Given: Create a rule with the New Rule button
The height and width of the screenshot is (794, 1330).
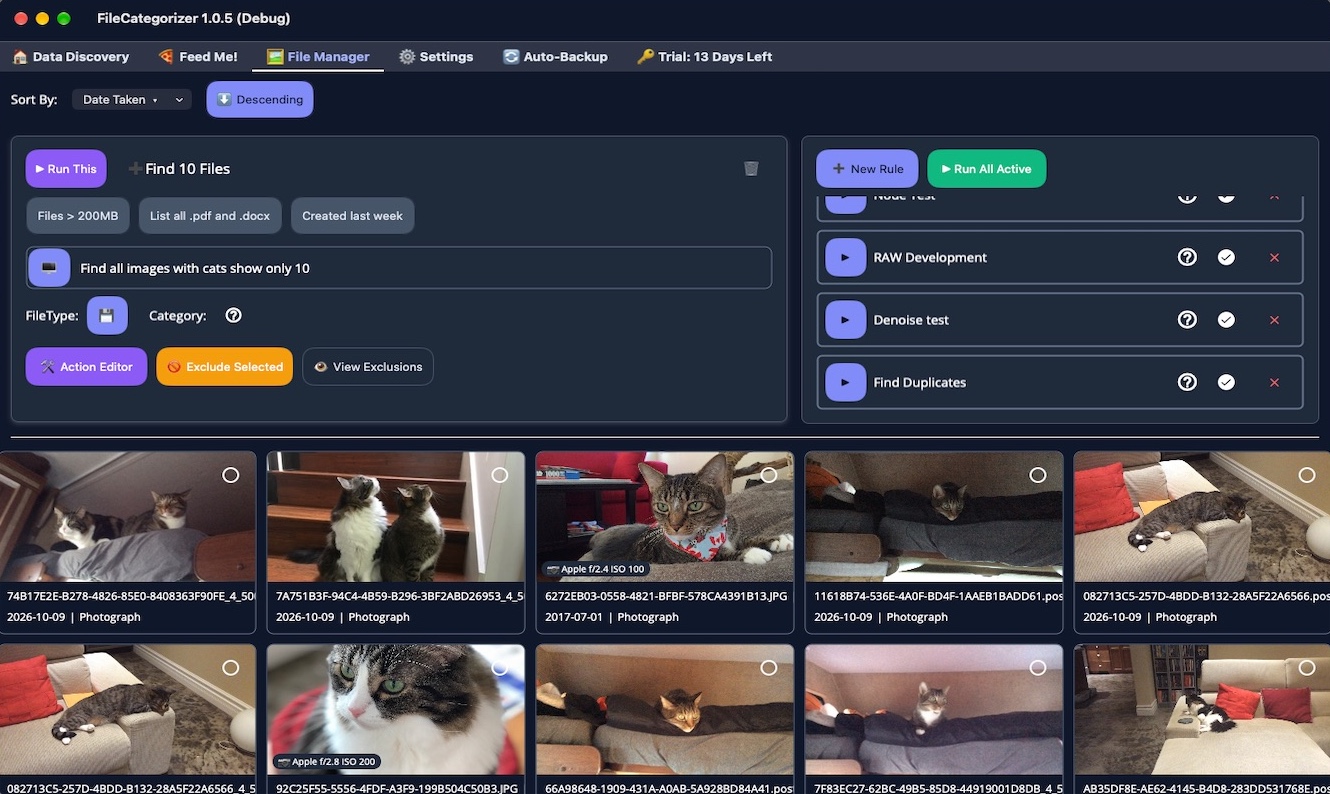Looking at the screenshot, I should tap(867, 169).
